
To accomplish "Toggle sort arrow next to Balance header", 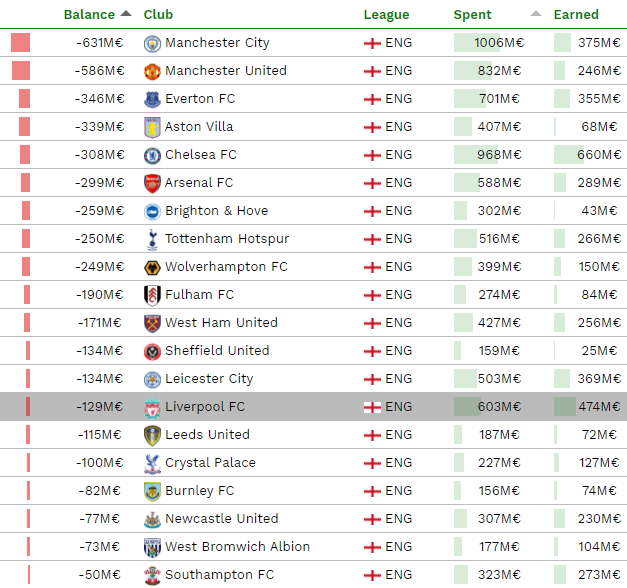I will click(x=126, y=14).
